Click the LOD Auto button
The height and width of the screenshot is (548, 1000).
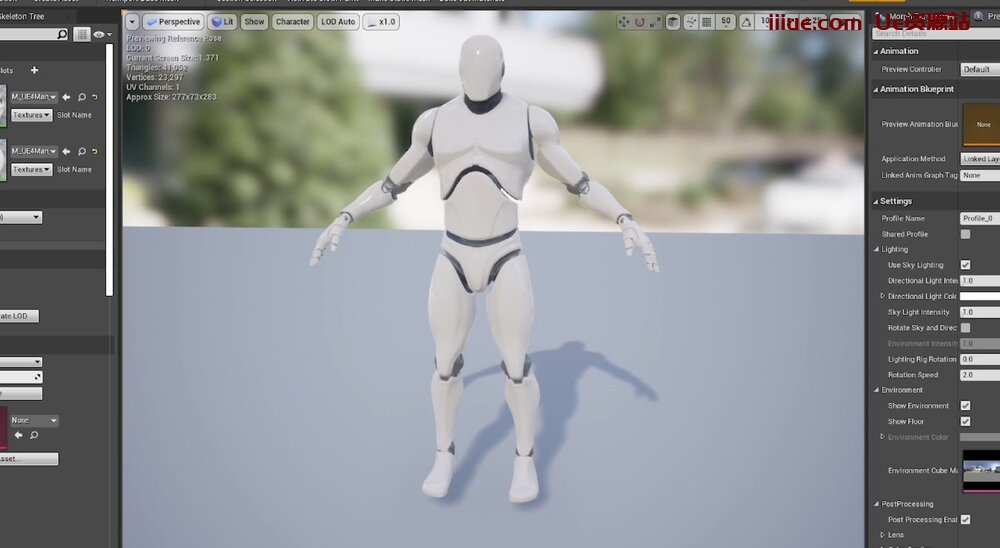coord(338,21)
